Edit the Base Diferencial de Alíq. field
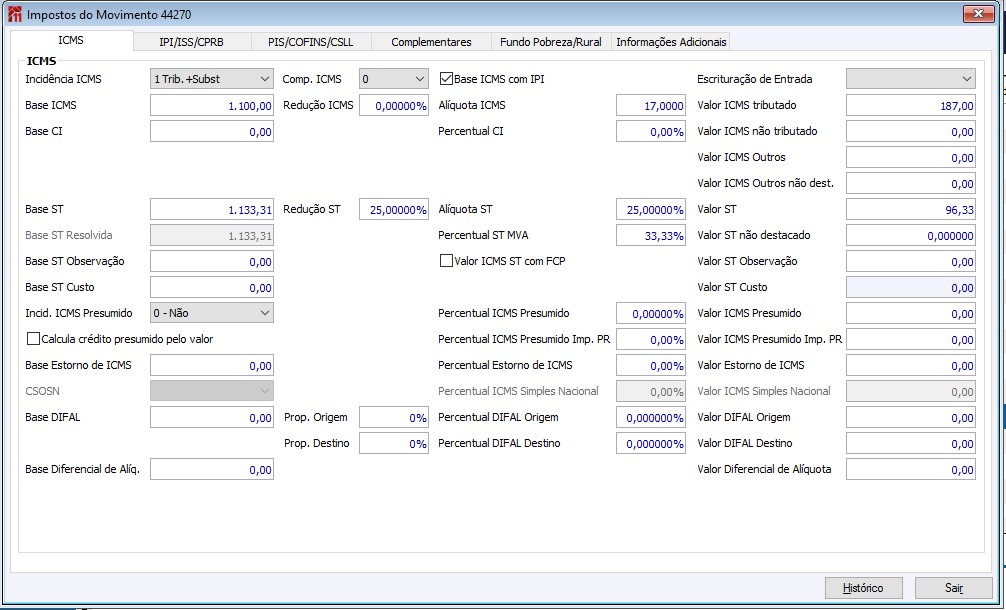The width and height of the screenshot is (1006, 610). pos(212,469)
